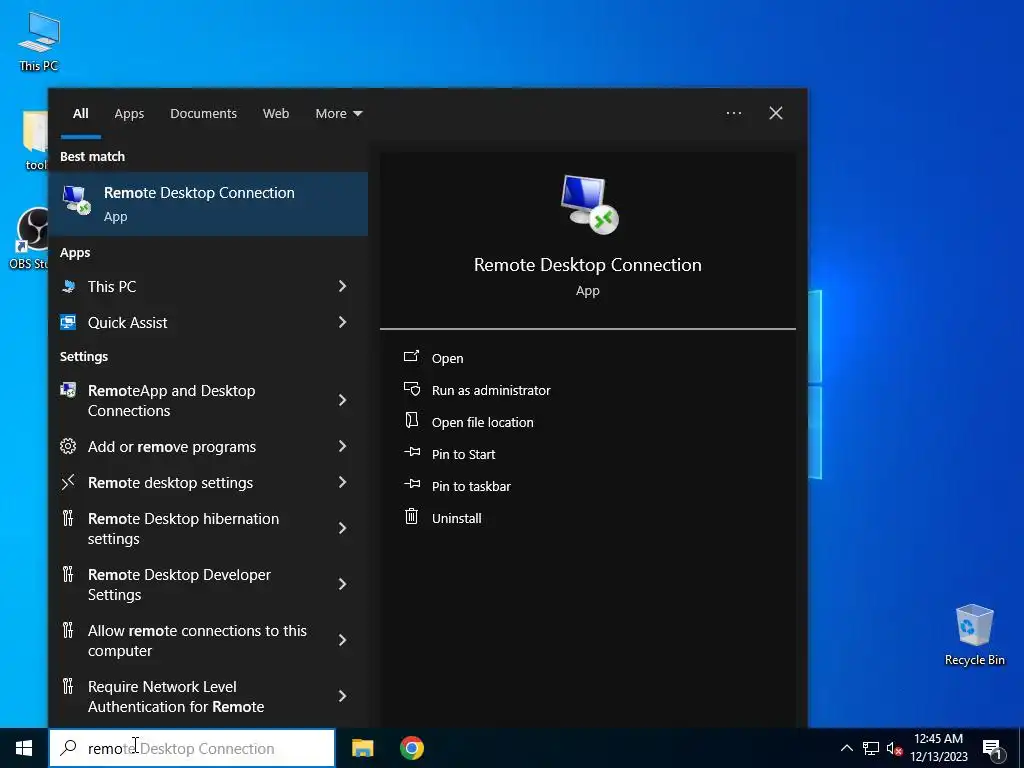Open the notification center icon
Image resolution: width=1024 pixels, height=768 pixels.
point(993,749)
